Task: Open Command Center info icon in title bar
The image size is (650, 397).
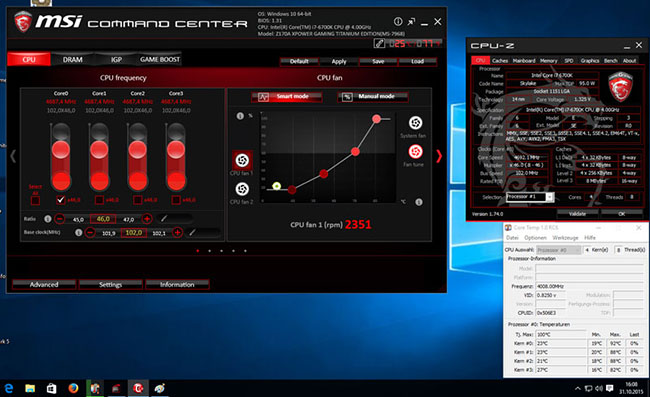Action: pos(398,21)
